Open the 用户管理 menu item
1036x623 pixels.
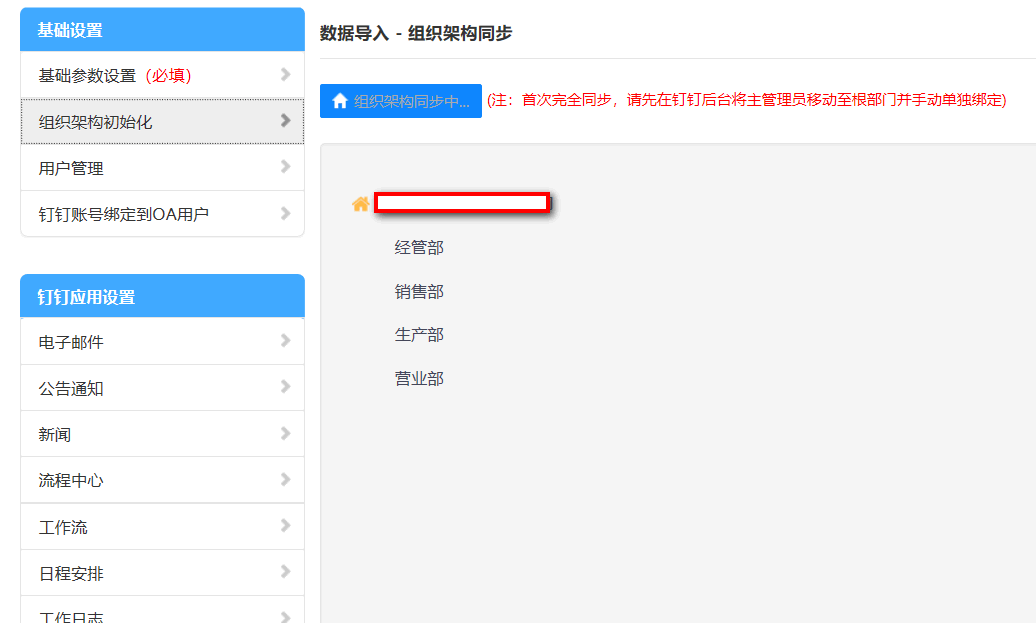coord(71,168)
